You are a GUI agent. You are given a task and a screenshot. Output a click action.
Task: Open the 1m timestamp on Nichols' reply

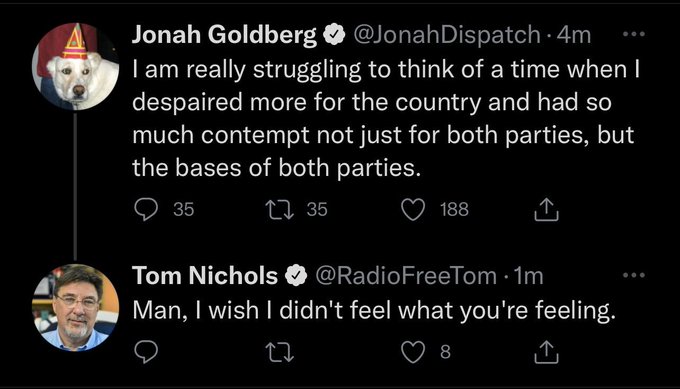coord(528,276)
